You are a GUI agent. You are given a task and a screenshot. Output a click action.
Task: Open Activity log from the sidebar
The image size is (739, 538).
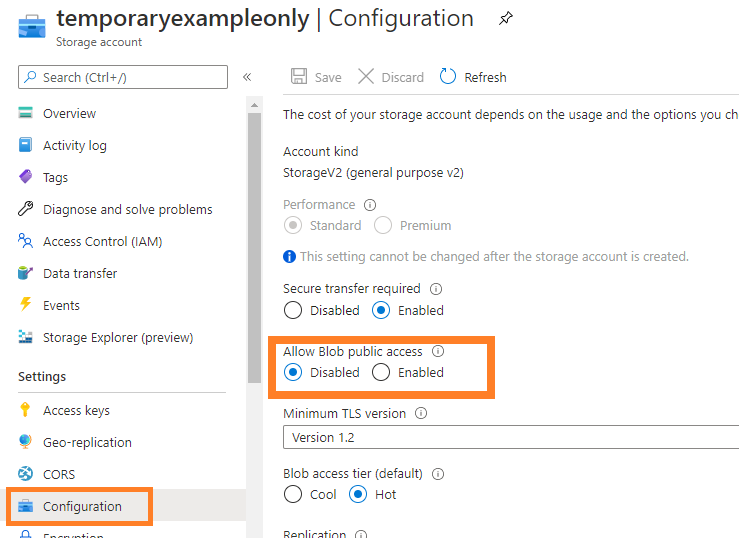pyautogui.click(x=74, y=145)
